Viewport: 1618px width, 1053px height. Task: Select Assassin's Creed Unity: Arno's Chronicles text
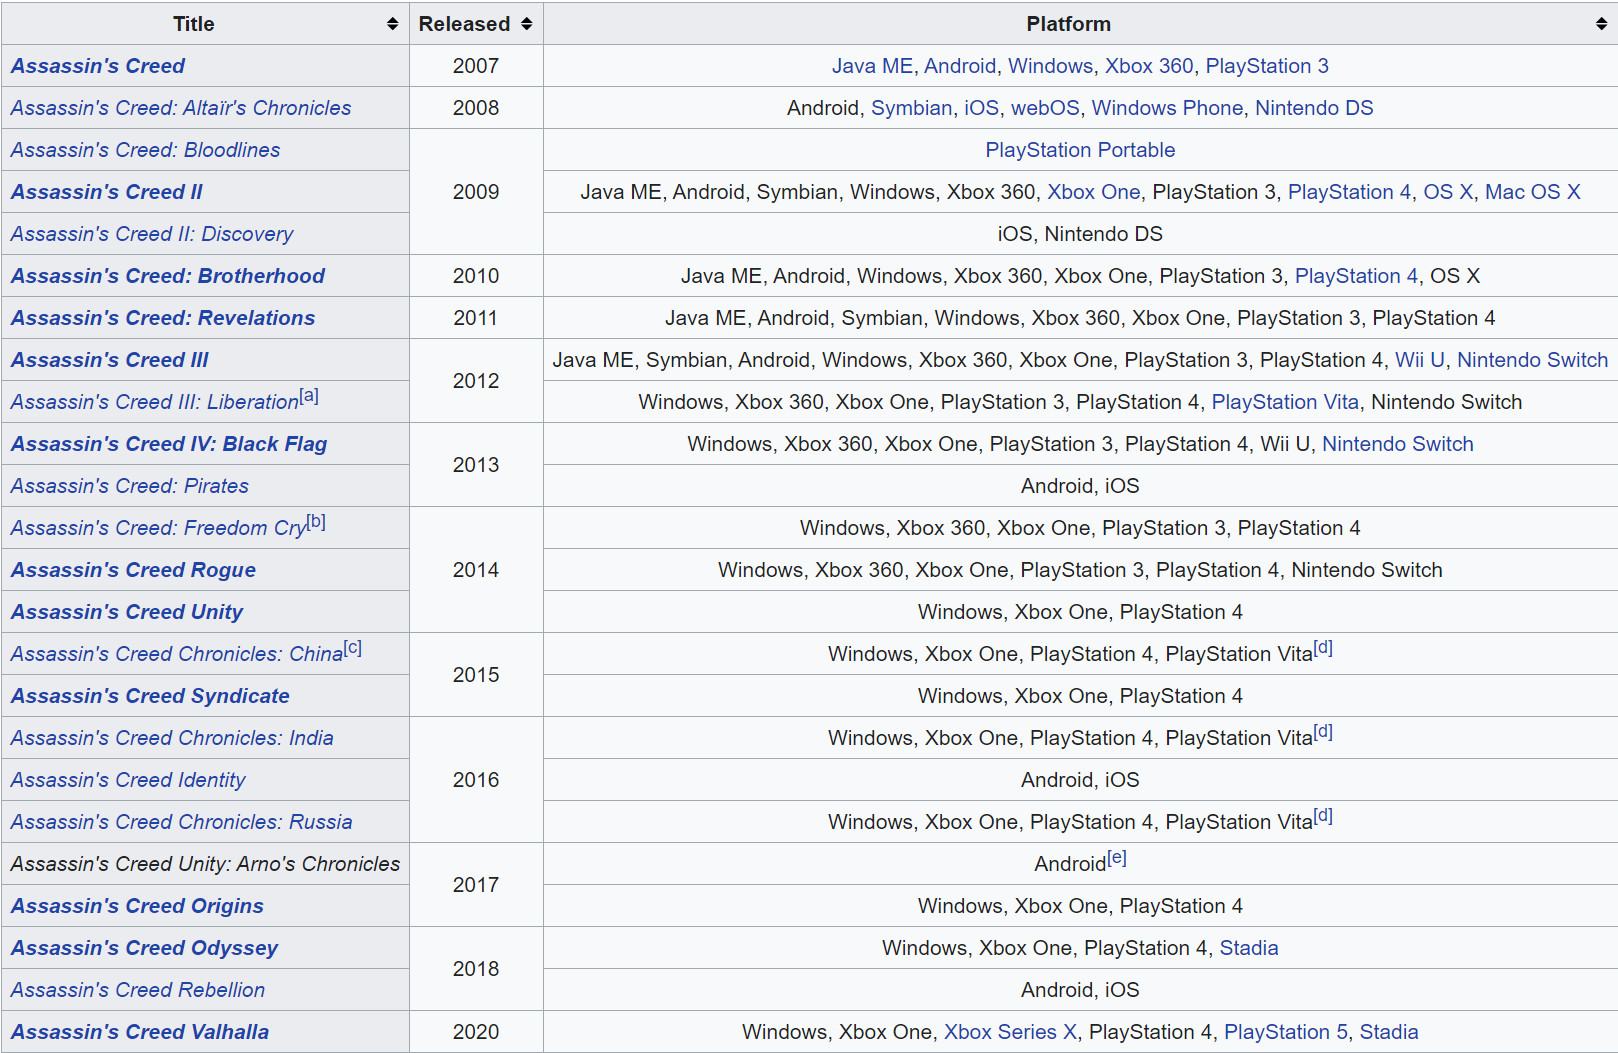[205, 864]
